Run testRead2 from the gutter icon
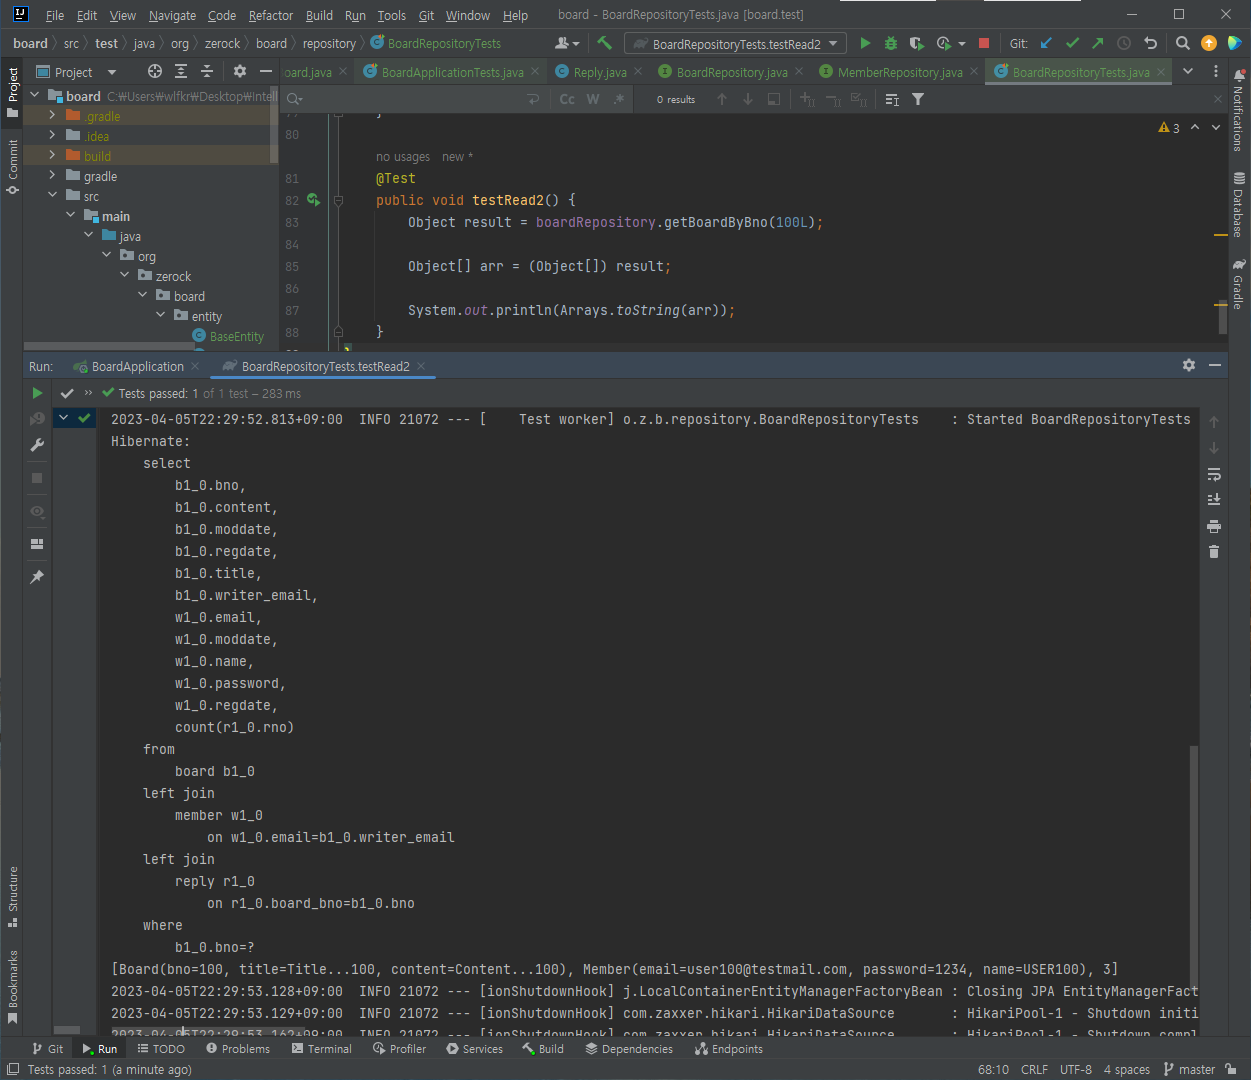Image resolution: width=1251 pixels, height=1080 pixels. click(314, 200)
